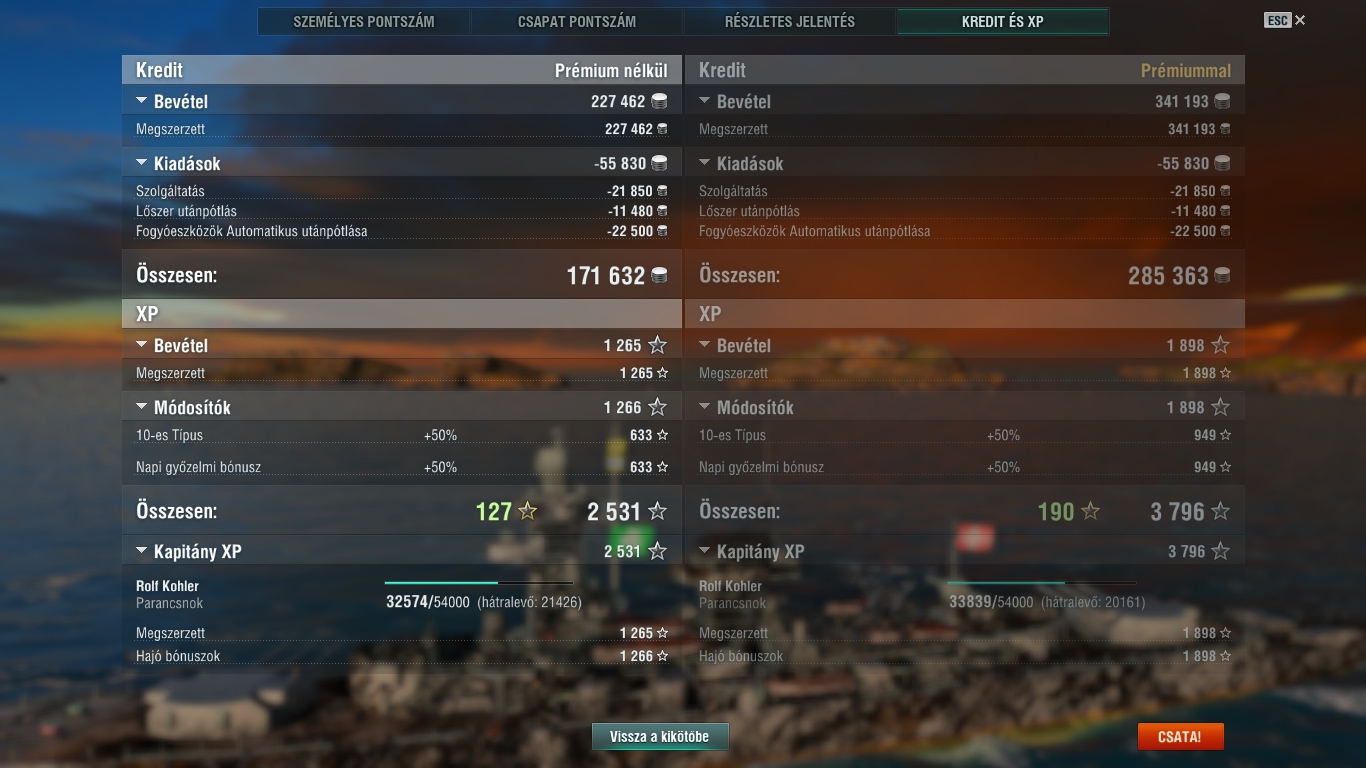
Task: Open the Csapat pontszám tab
Action: [x=577, y=21]
